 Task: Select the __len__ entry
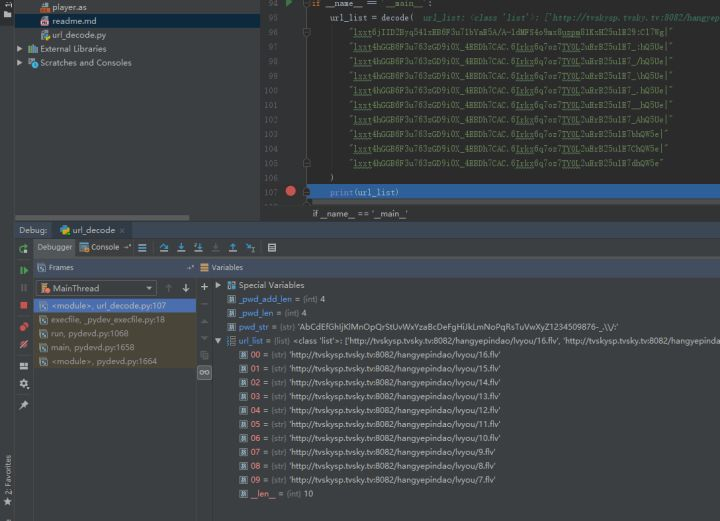[276, 494]
